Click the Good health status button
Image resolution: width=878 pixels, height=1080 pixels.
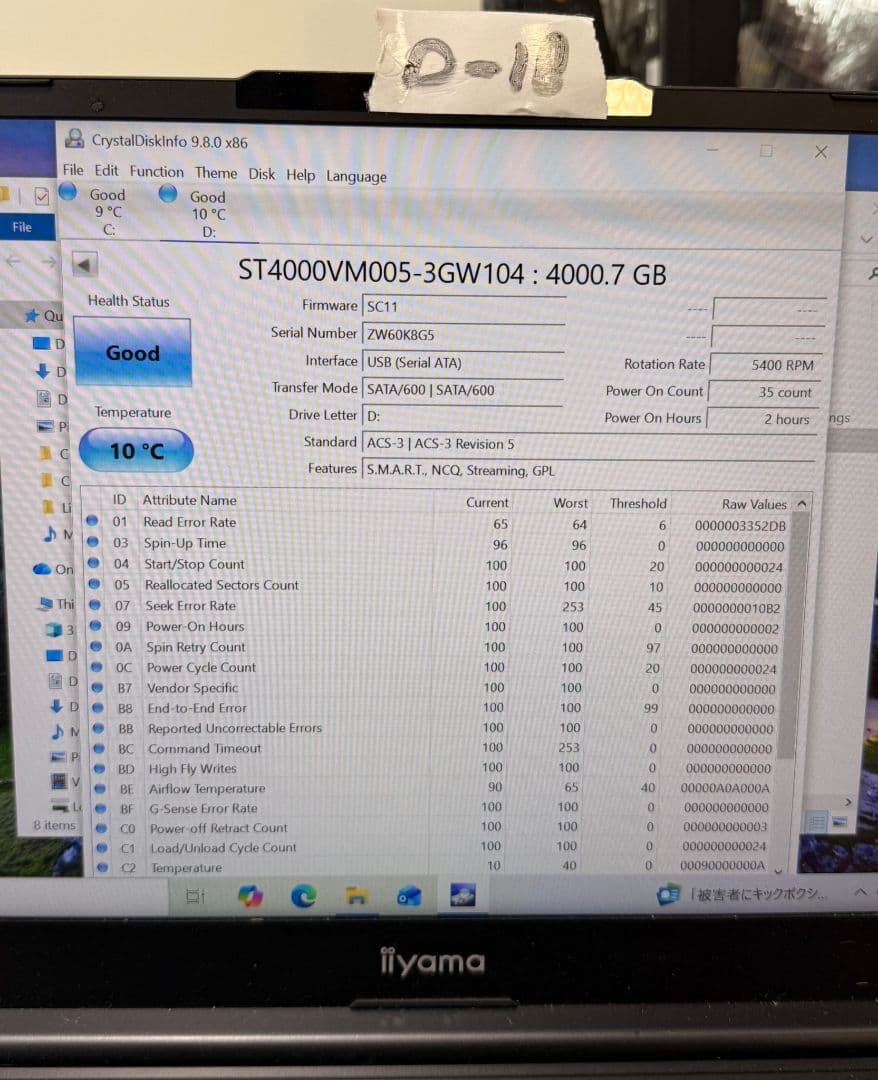(x=132, y=352)
